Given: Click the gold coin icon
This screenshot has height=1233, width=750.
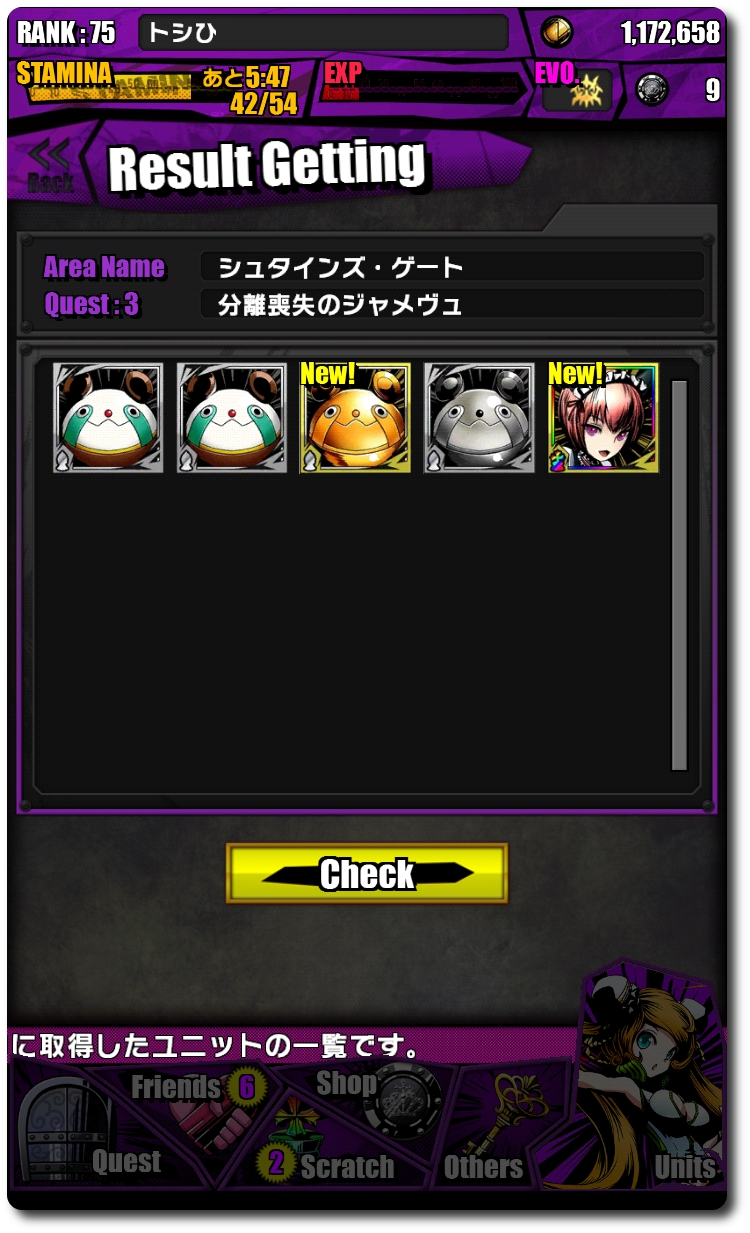Looking at the screenshot, I should [x=558, y=32].
